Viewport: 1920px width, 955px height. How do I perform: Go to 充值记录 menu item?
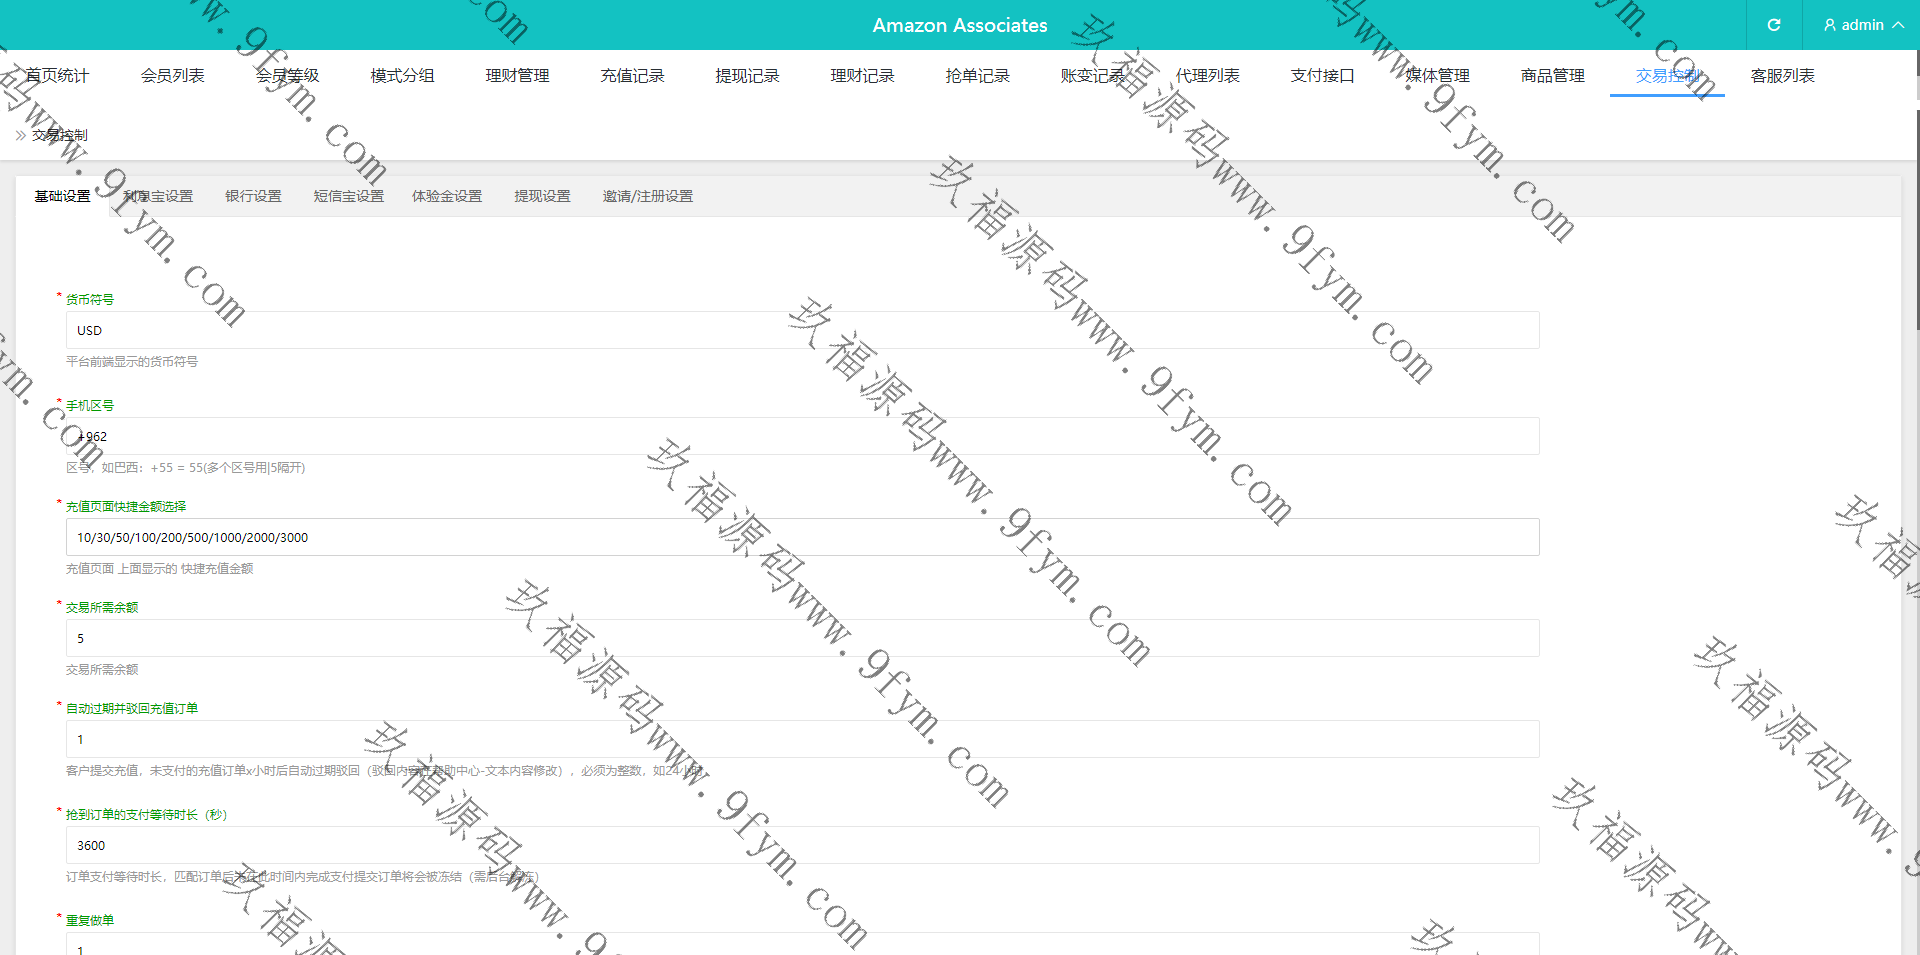tap(632, 76)
